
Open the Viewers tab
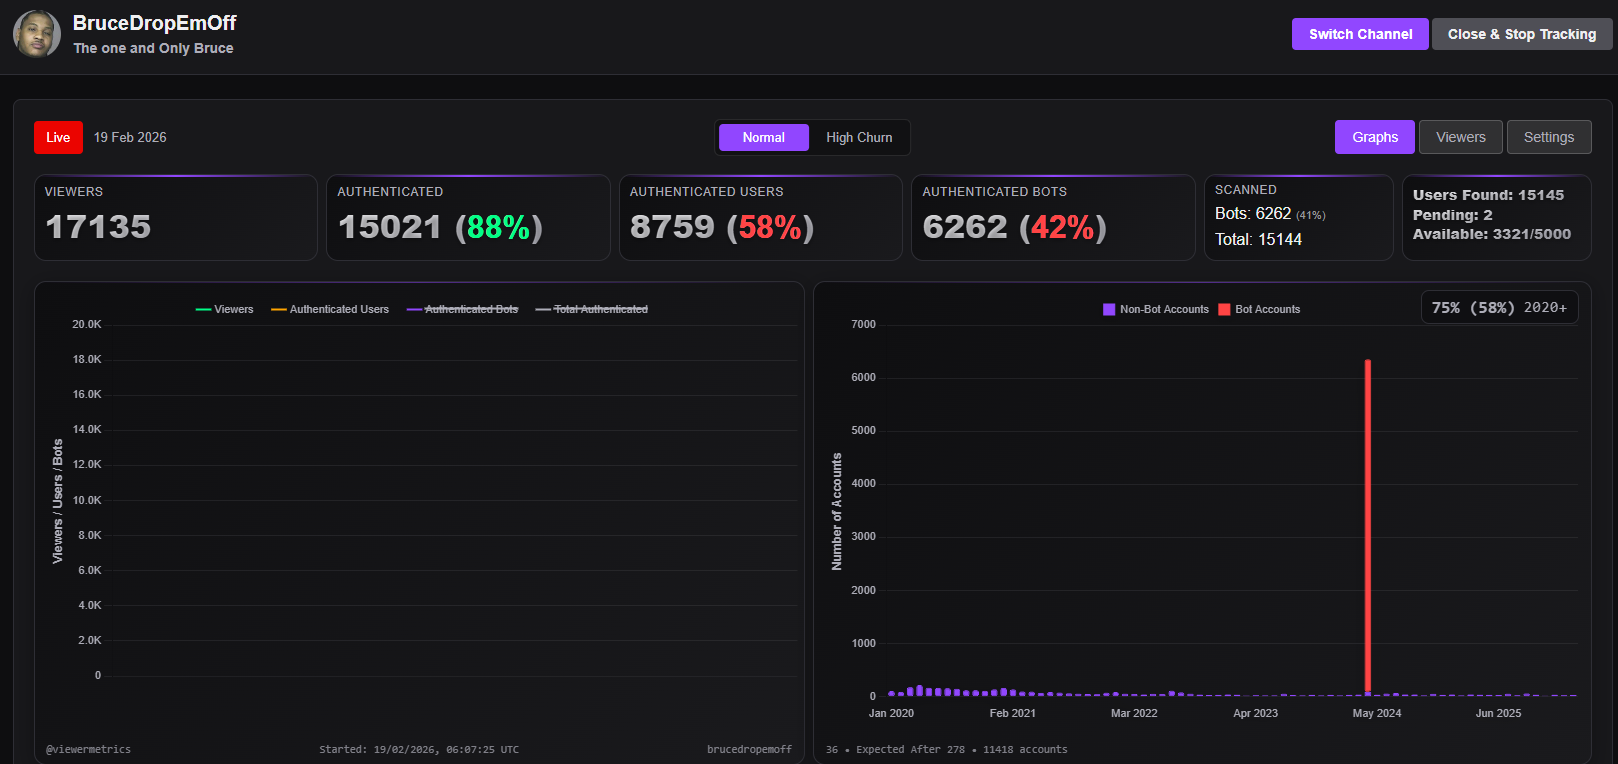pyautogui.click(x=1460, y=137)
